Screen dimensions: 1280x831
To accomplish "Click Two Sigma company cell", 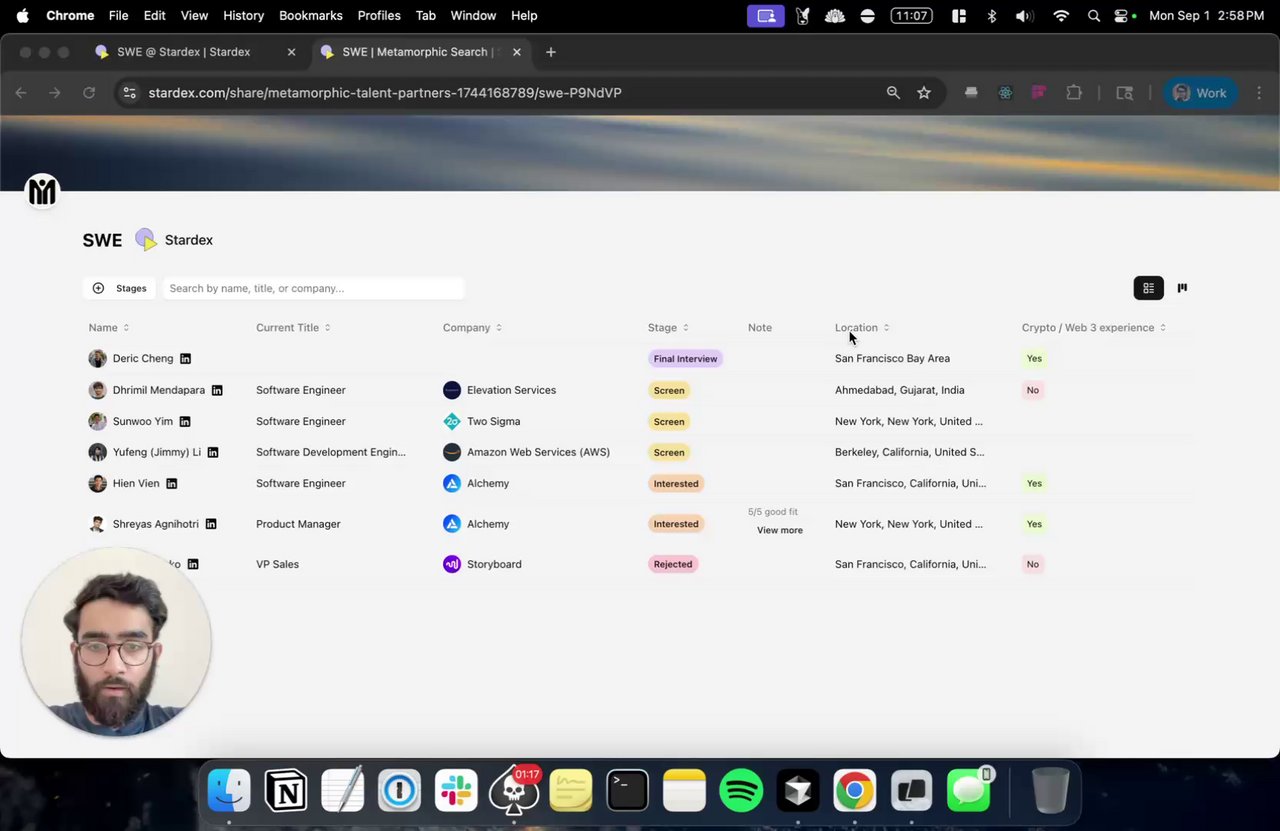I will pyautogui.click(x=482, y=422).
